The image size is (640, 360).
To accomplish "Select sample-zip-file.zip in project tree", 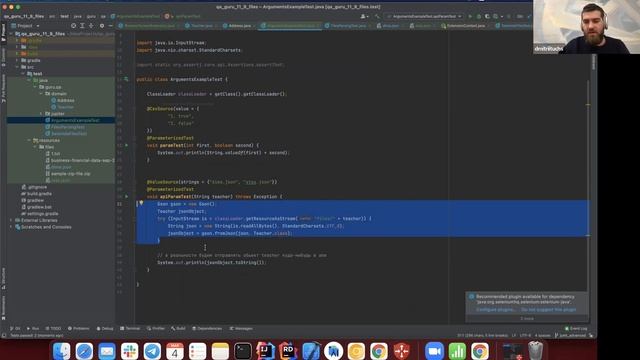I will [68, 173].
